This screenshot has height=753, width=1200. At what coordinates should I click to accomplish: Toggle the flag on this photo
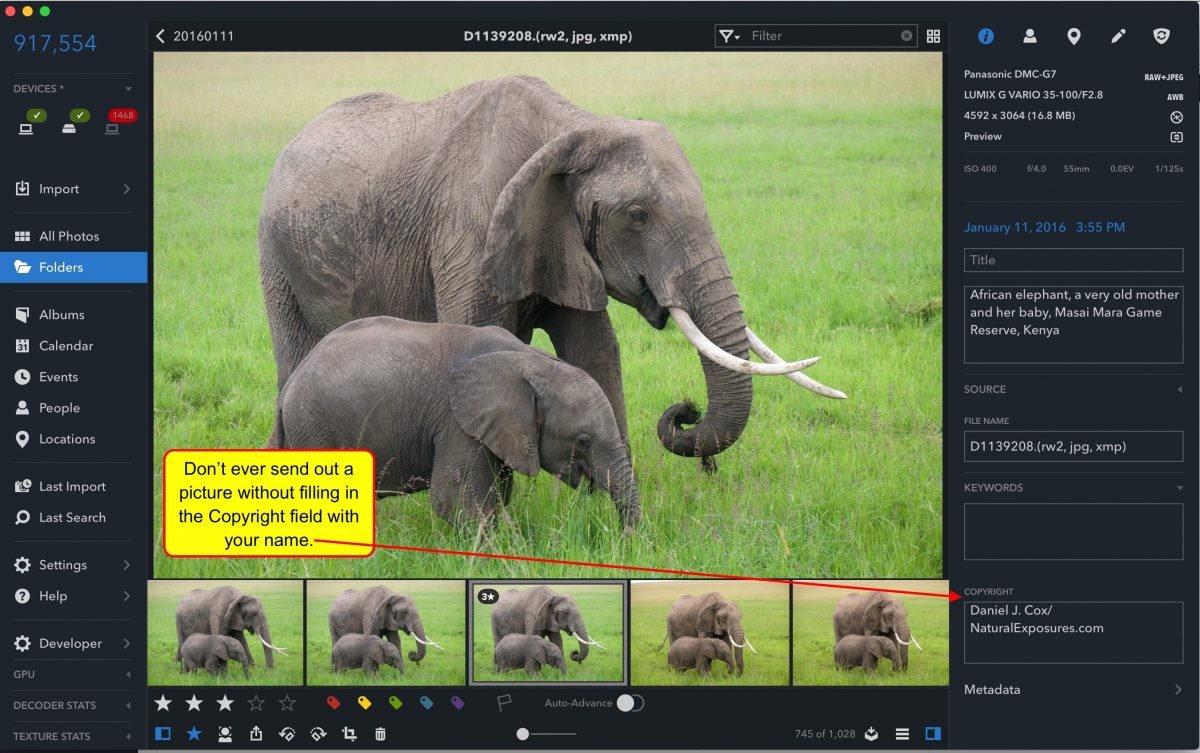click(505, 703)
